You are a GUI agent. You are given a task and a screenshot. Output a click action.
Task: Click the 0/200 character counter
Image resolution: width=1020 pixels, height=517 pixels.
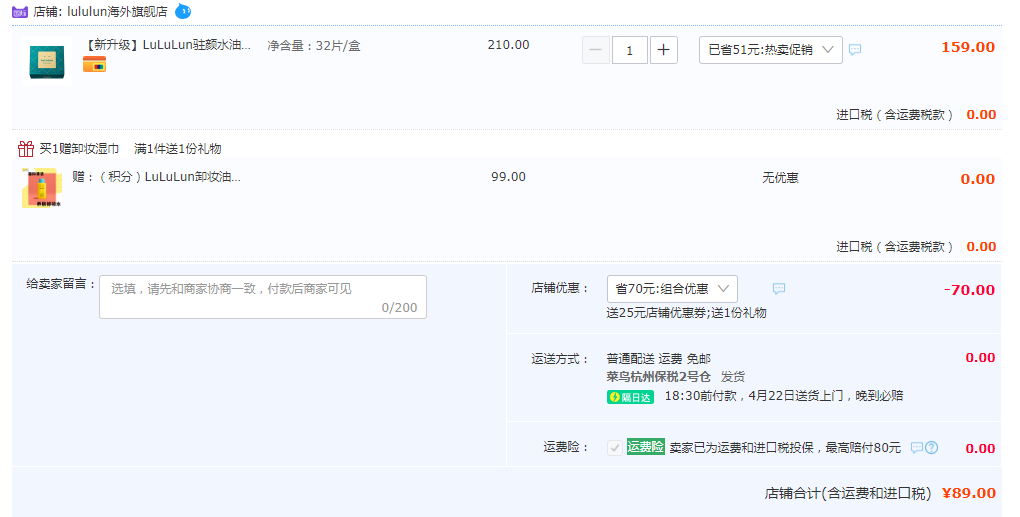point(399,308)
